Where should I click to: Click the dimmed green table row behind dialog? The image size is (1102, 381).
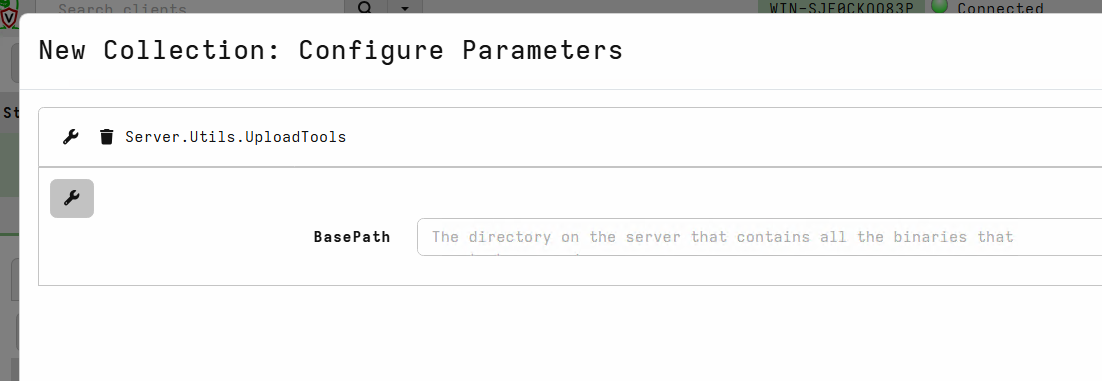(x=9, y=165)
